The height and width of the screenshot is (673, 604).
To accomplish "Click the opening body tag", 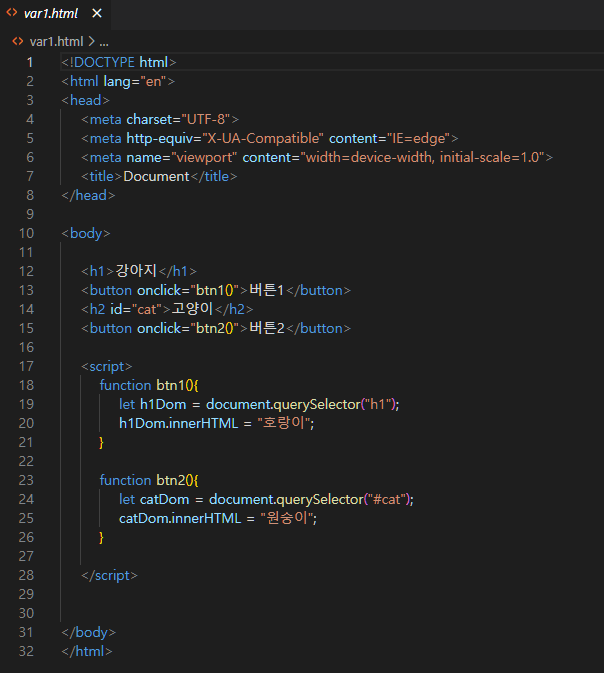I will pos(86,233).
